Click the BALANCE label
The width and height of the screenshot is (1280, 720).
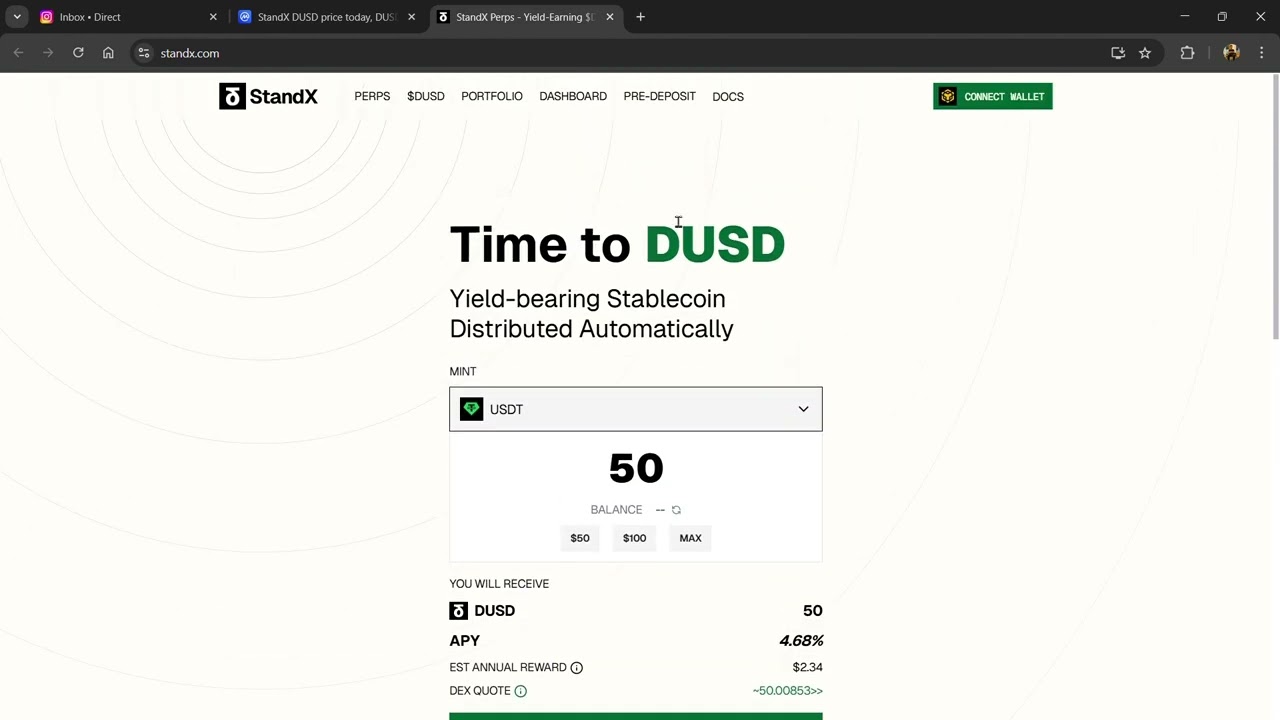616,510
